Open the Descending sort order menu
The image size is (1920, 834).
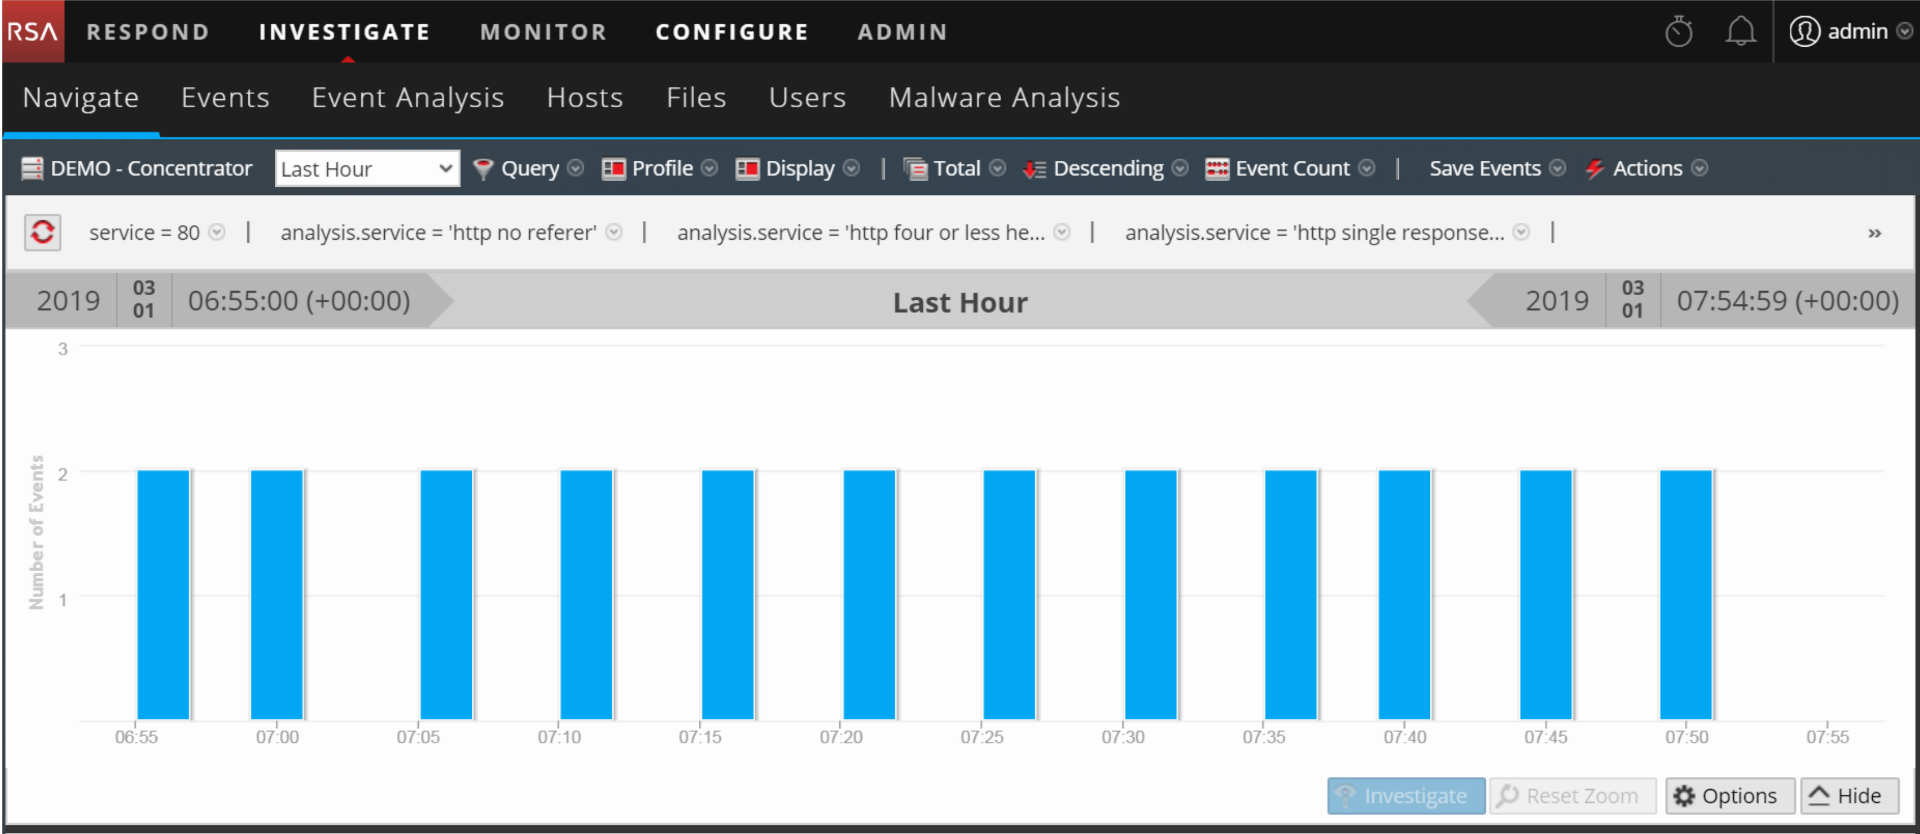[x=1105, y=169]
